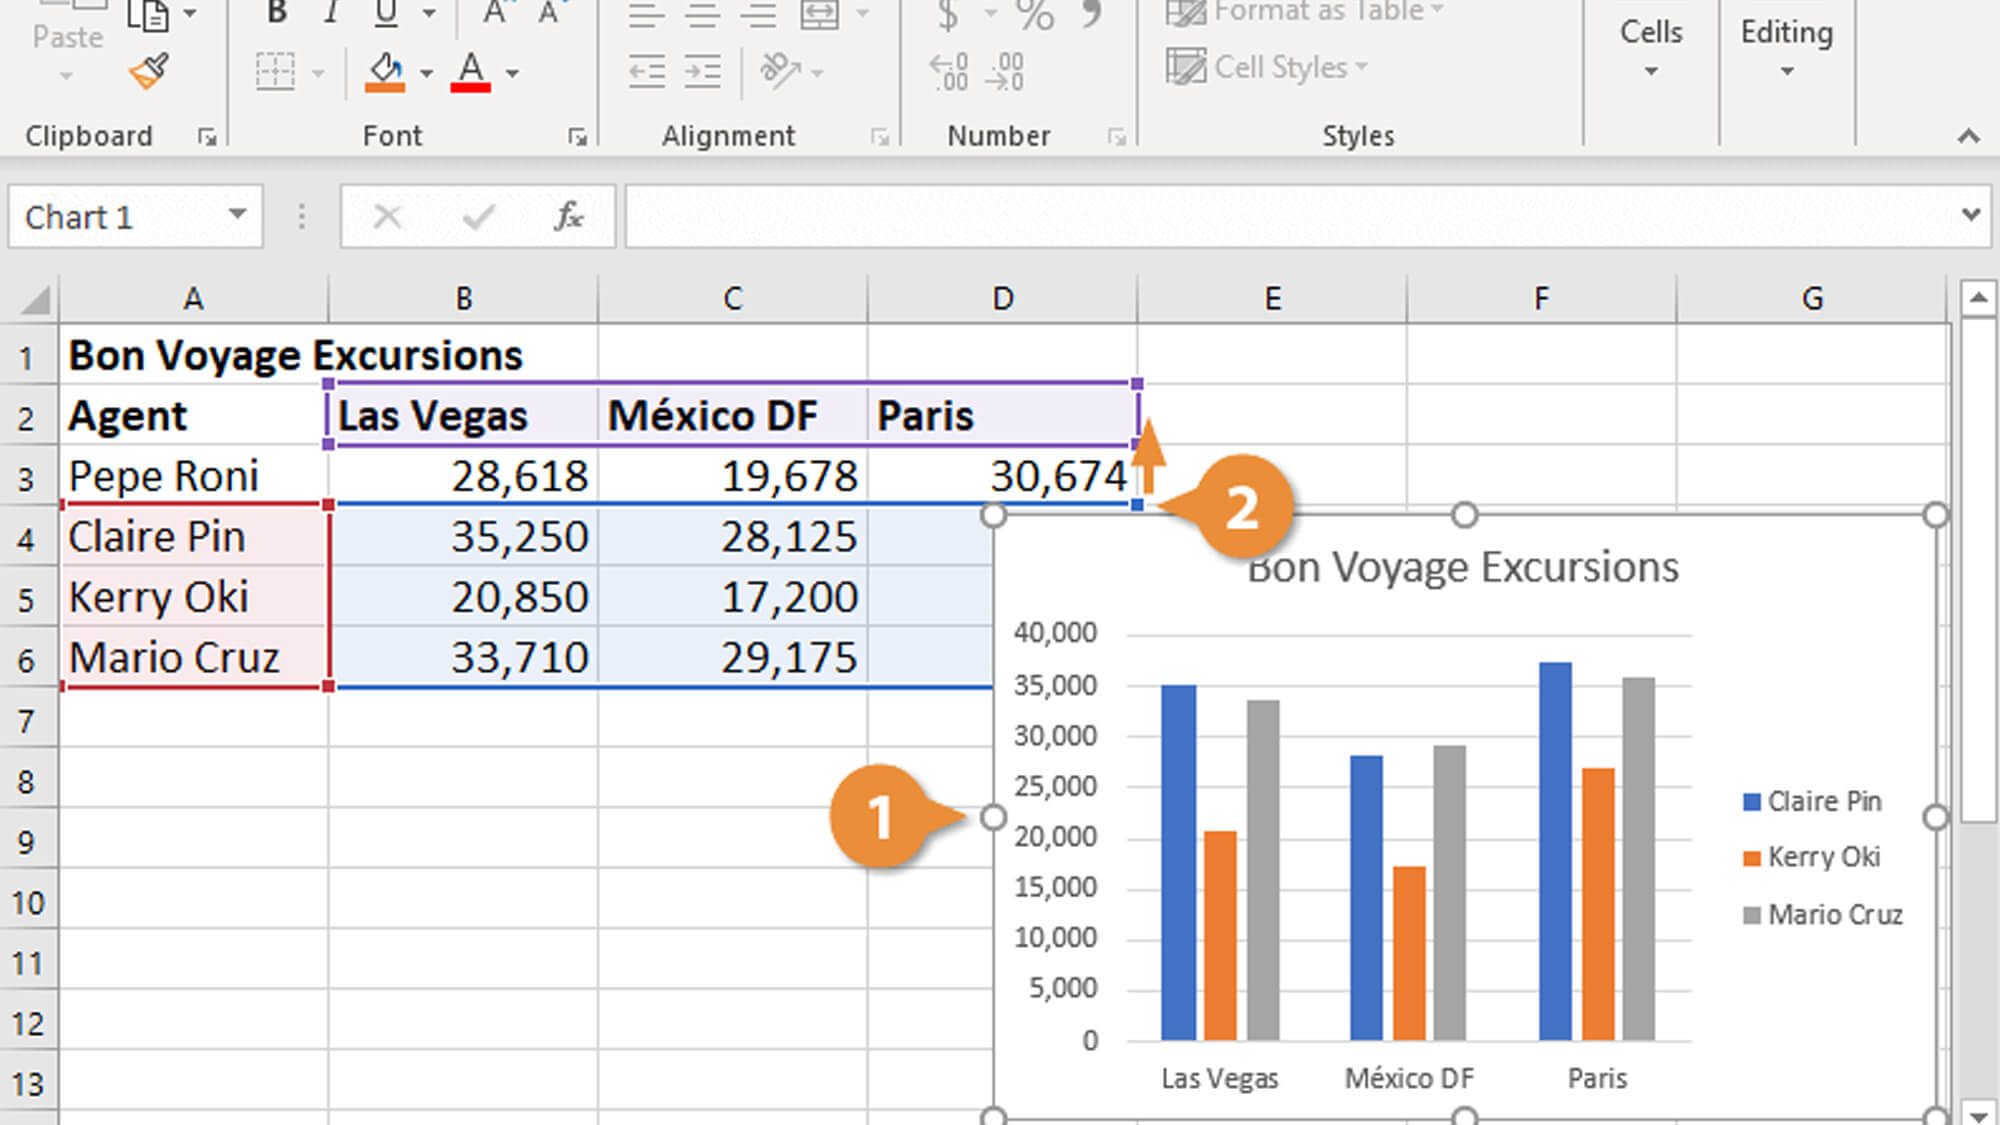Apply the orange Fill Color
2000x1125 pixels.
point(385,72)
